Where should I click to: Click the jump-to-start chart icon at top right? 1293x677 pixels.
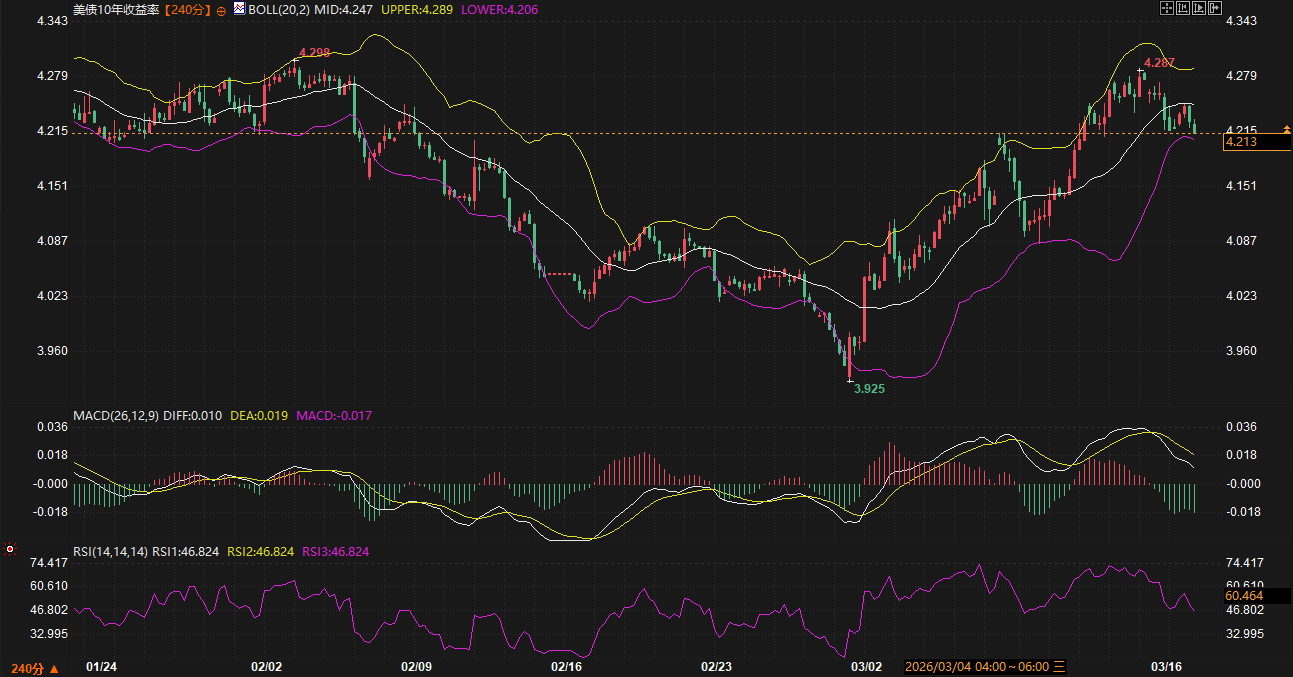click(1183, 8)
